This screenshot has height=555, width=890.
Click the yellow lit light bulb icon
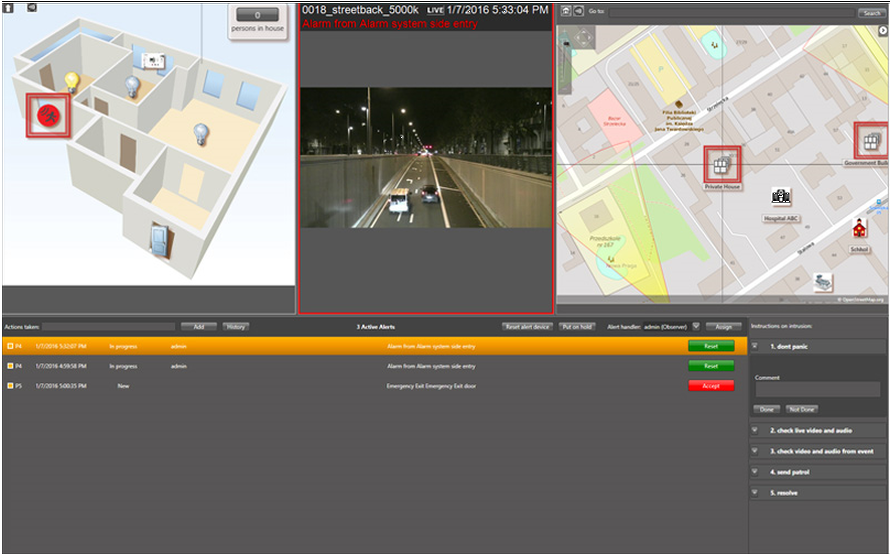[72, 81]
